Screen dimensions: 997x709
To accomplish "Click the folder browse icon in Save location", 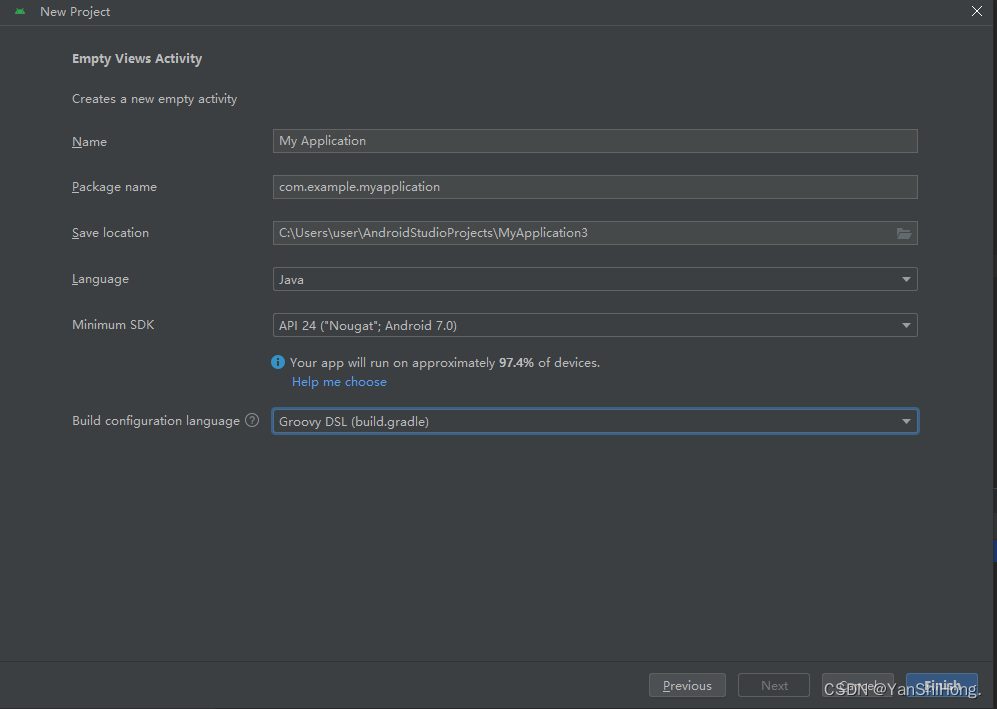I will tap(904, 233).
